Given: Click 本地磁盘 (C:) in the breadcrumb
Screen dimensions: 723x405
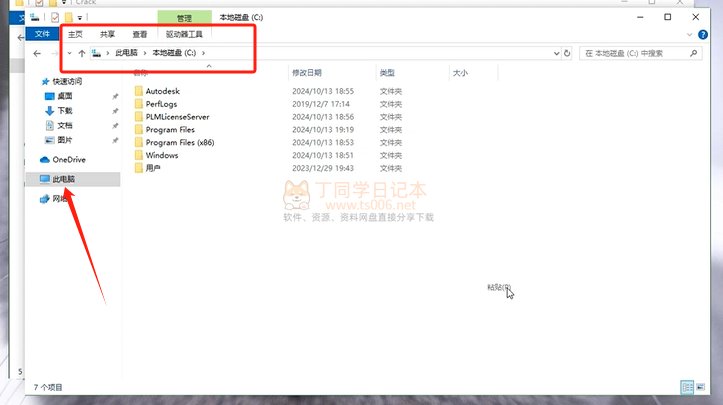Looking at the screenshot, I should 174,53.
